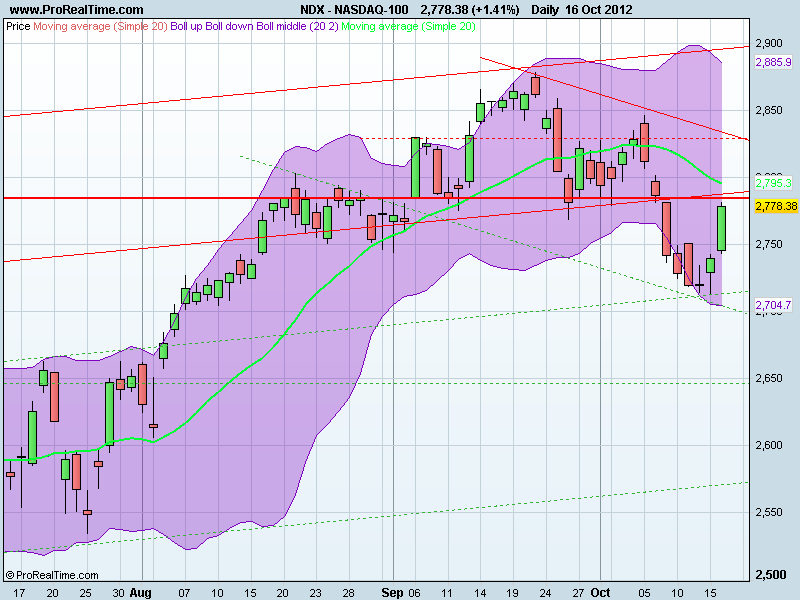Click the green 2,795.3 moving average tag

tap(773, 183)
